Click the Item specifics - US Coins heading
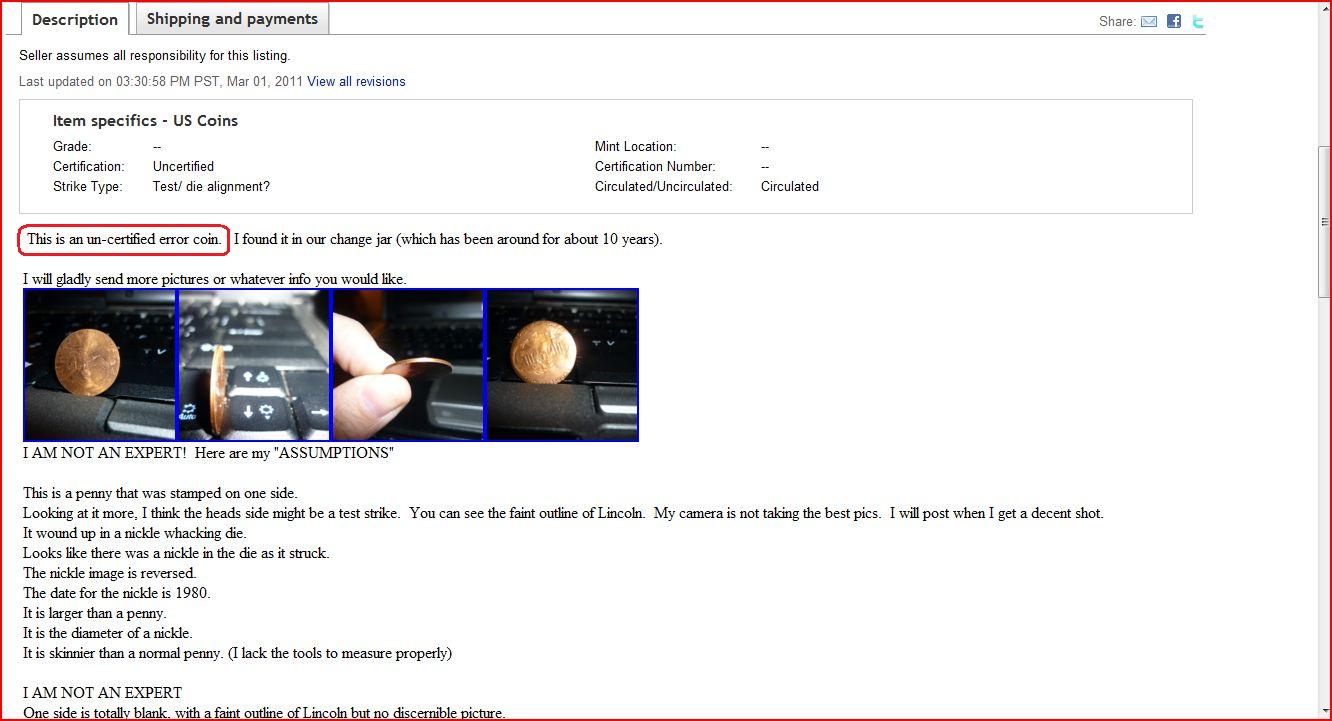This screenshot has height=721, width=1332. [145, 121]
